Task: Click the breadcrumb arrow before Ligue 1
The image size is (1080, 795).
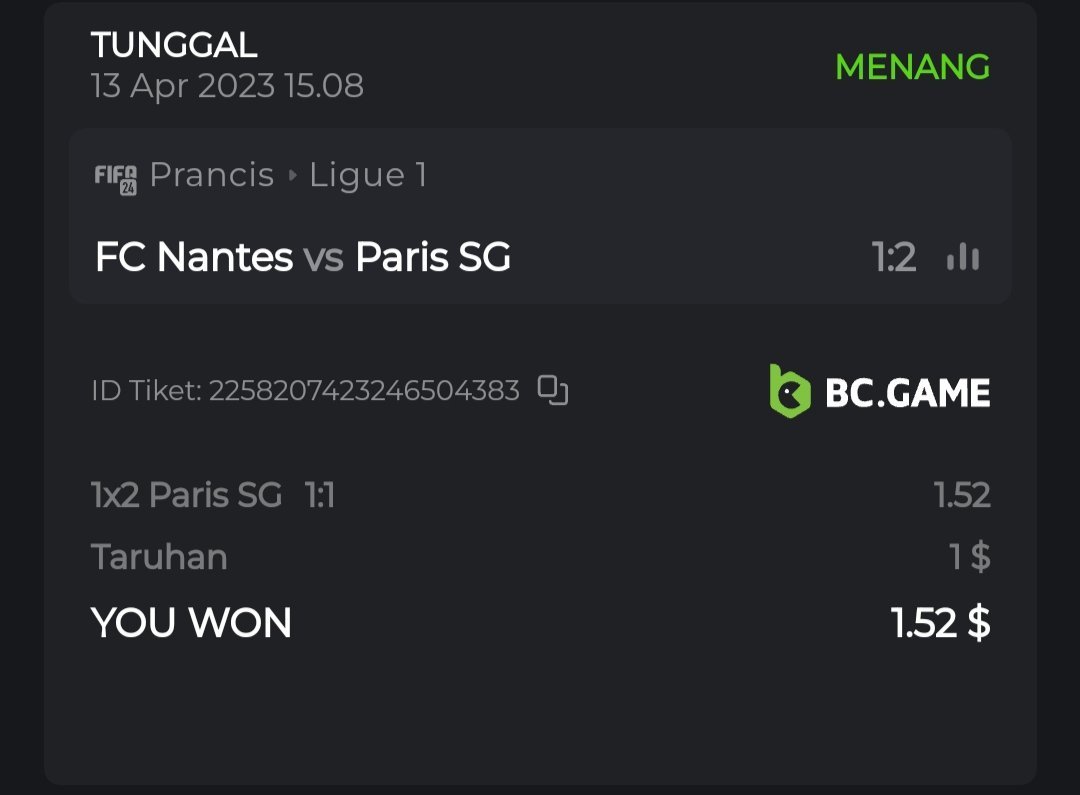Action: [x=292, y=176]
